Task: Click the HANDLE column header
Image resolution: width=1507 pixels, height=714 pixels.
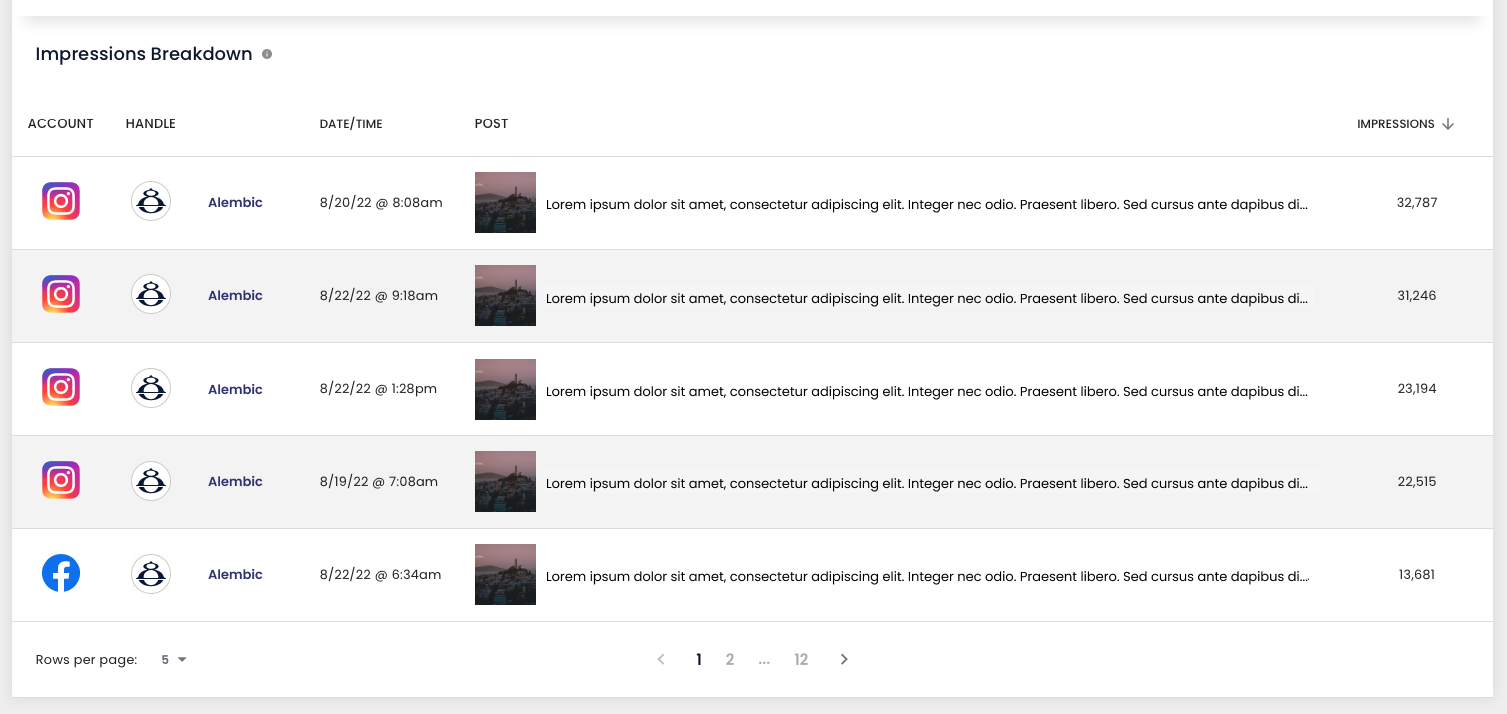Action: 151,124
